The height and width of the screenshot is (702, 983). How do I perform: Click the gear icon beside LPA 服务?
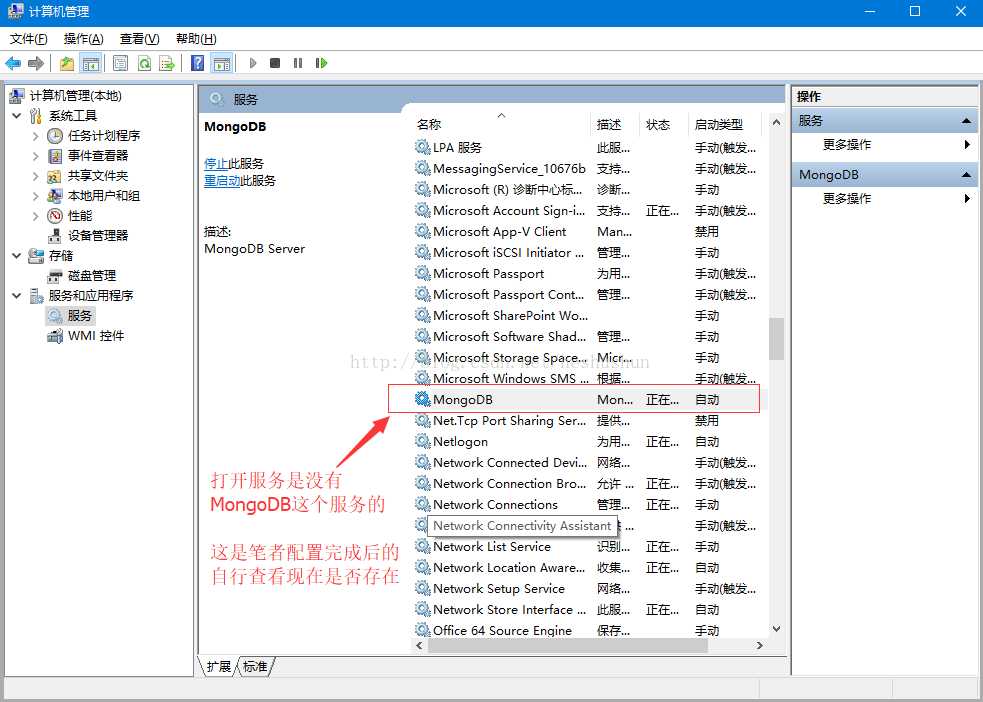click(x=423, y=147)
